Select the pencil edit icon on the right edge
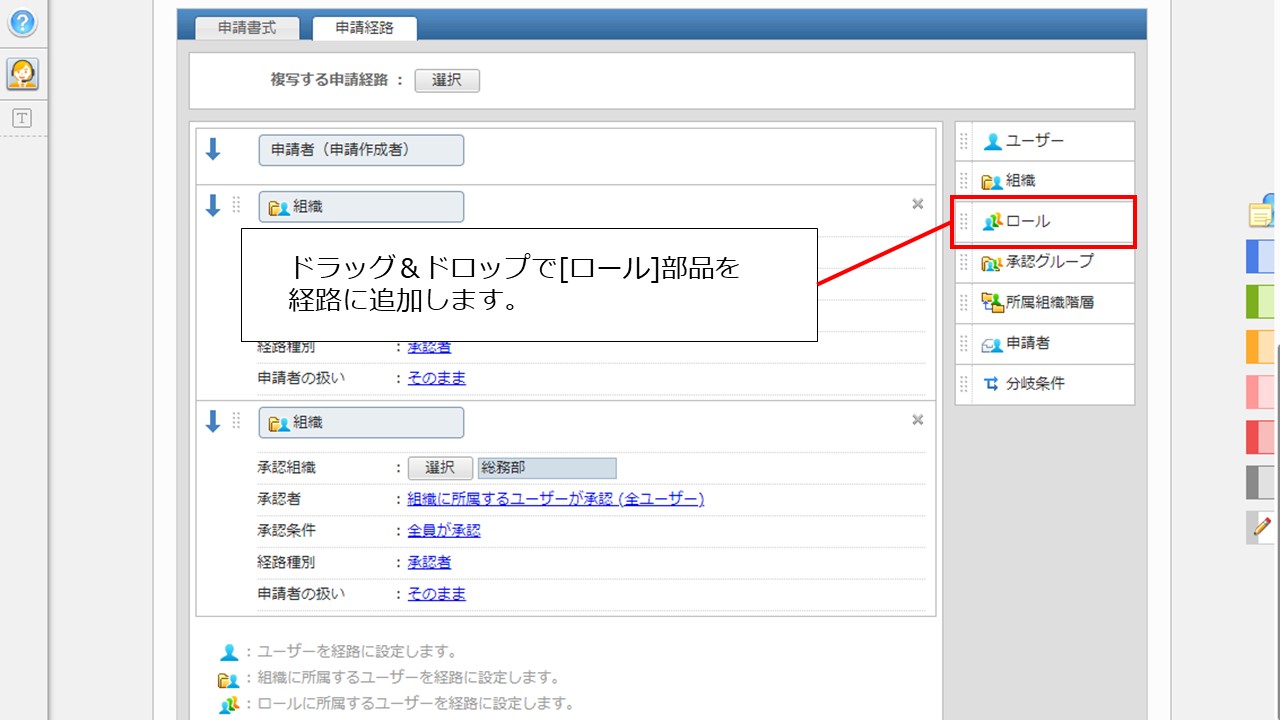Viewport: 1280px width, 720px height. [1259, 527]
